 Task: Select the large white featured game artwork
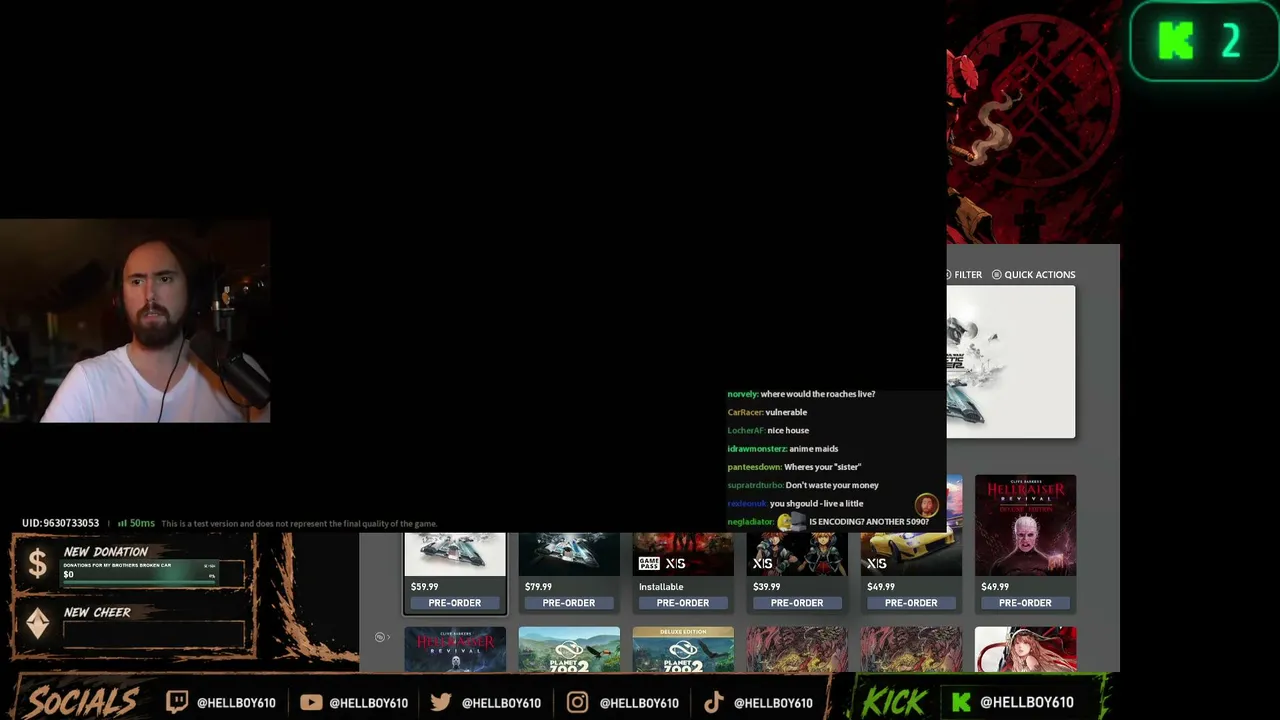coord(1011,362)
